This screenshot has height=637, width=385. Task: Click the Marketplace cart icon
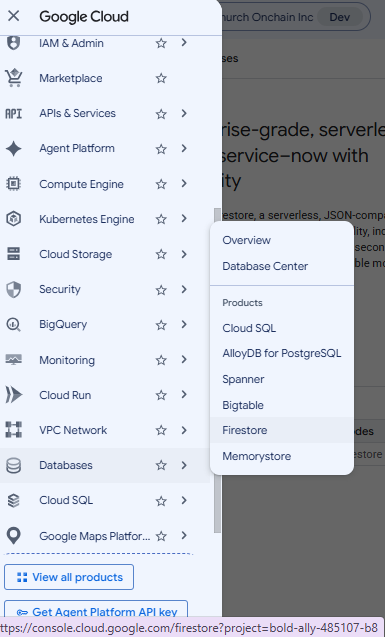[x=13, y=78]
